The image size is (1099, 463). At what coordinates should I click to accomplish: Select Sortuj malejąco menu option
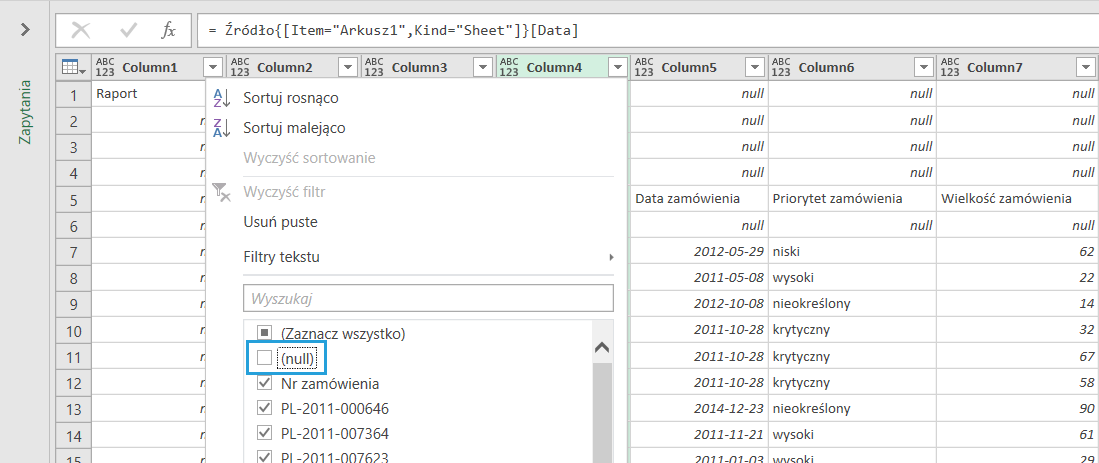click(x=294, y=128)
